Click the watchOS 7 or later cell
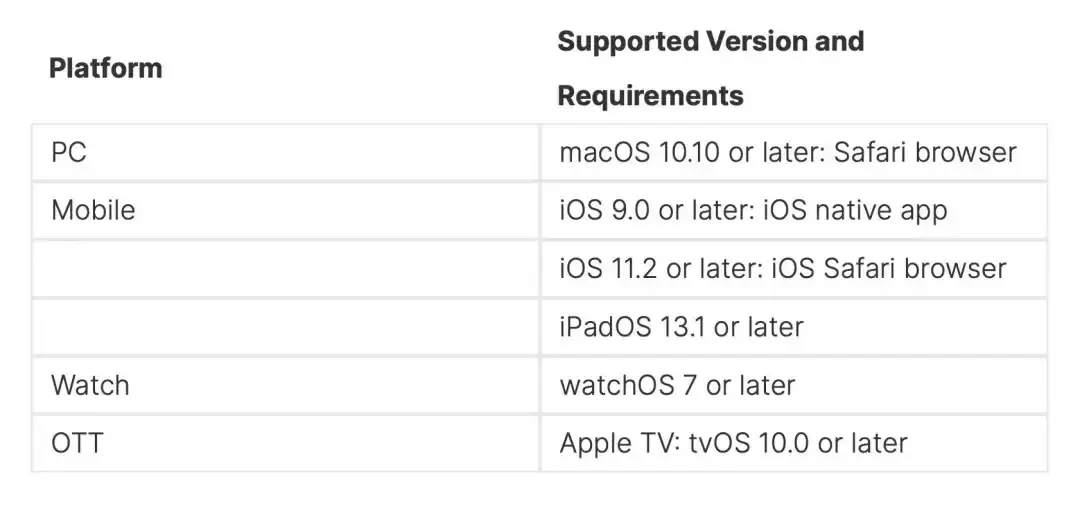1080x511 pixels. (677, 385)
